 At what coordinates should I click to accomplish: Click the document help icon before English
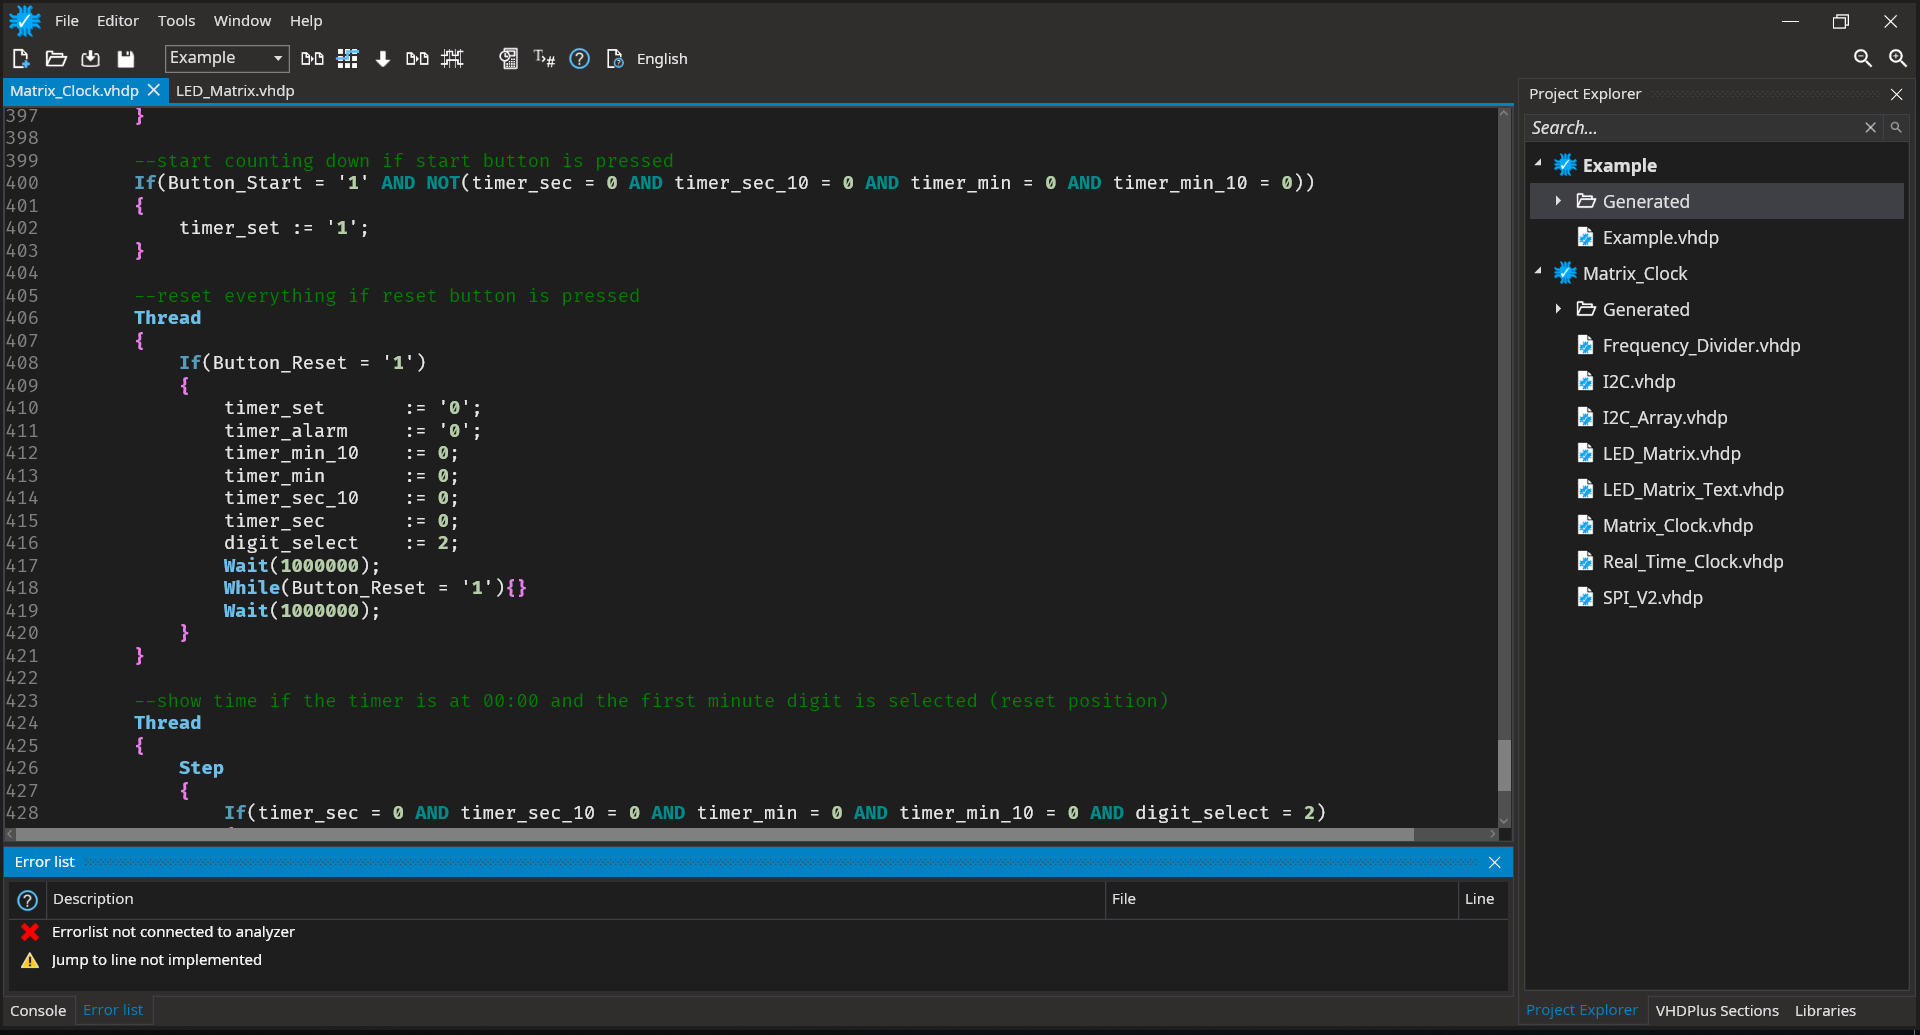pos(615,59)
